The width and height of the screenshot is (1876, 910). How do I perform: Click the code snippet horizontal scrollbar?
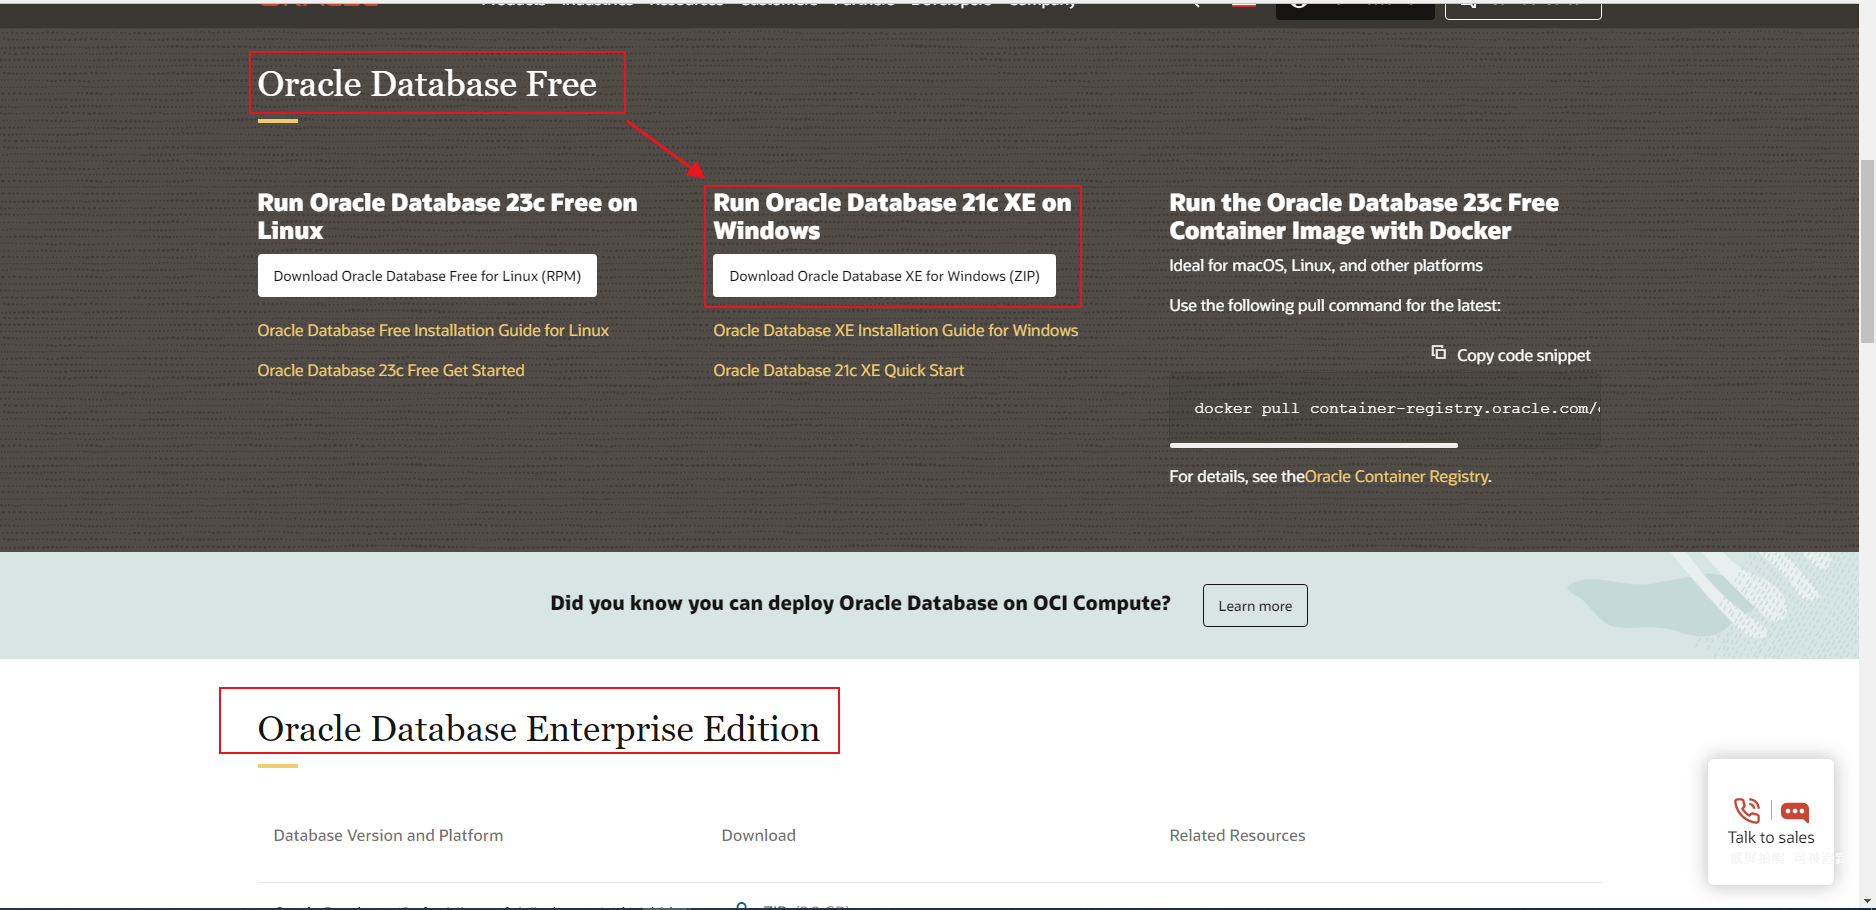point(1314,445)
